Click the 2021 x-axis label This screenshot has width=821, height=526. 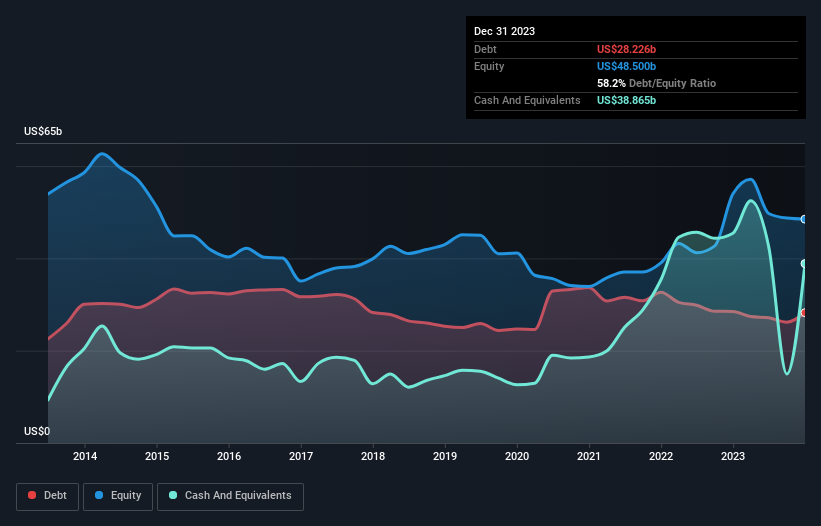click(x=589, y=456)
